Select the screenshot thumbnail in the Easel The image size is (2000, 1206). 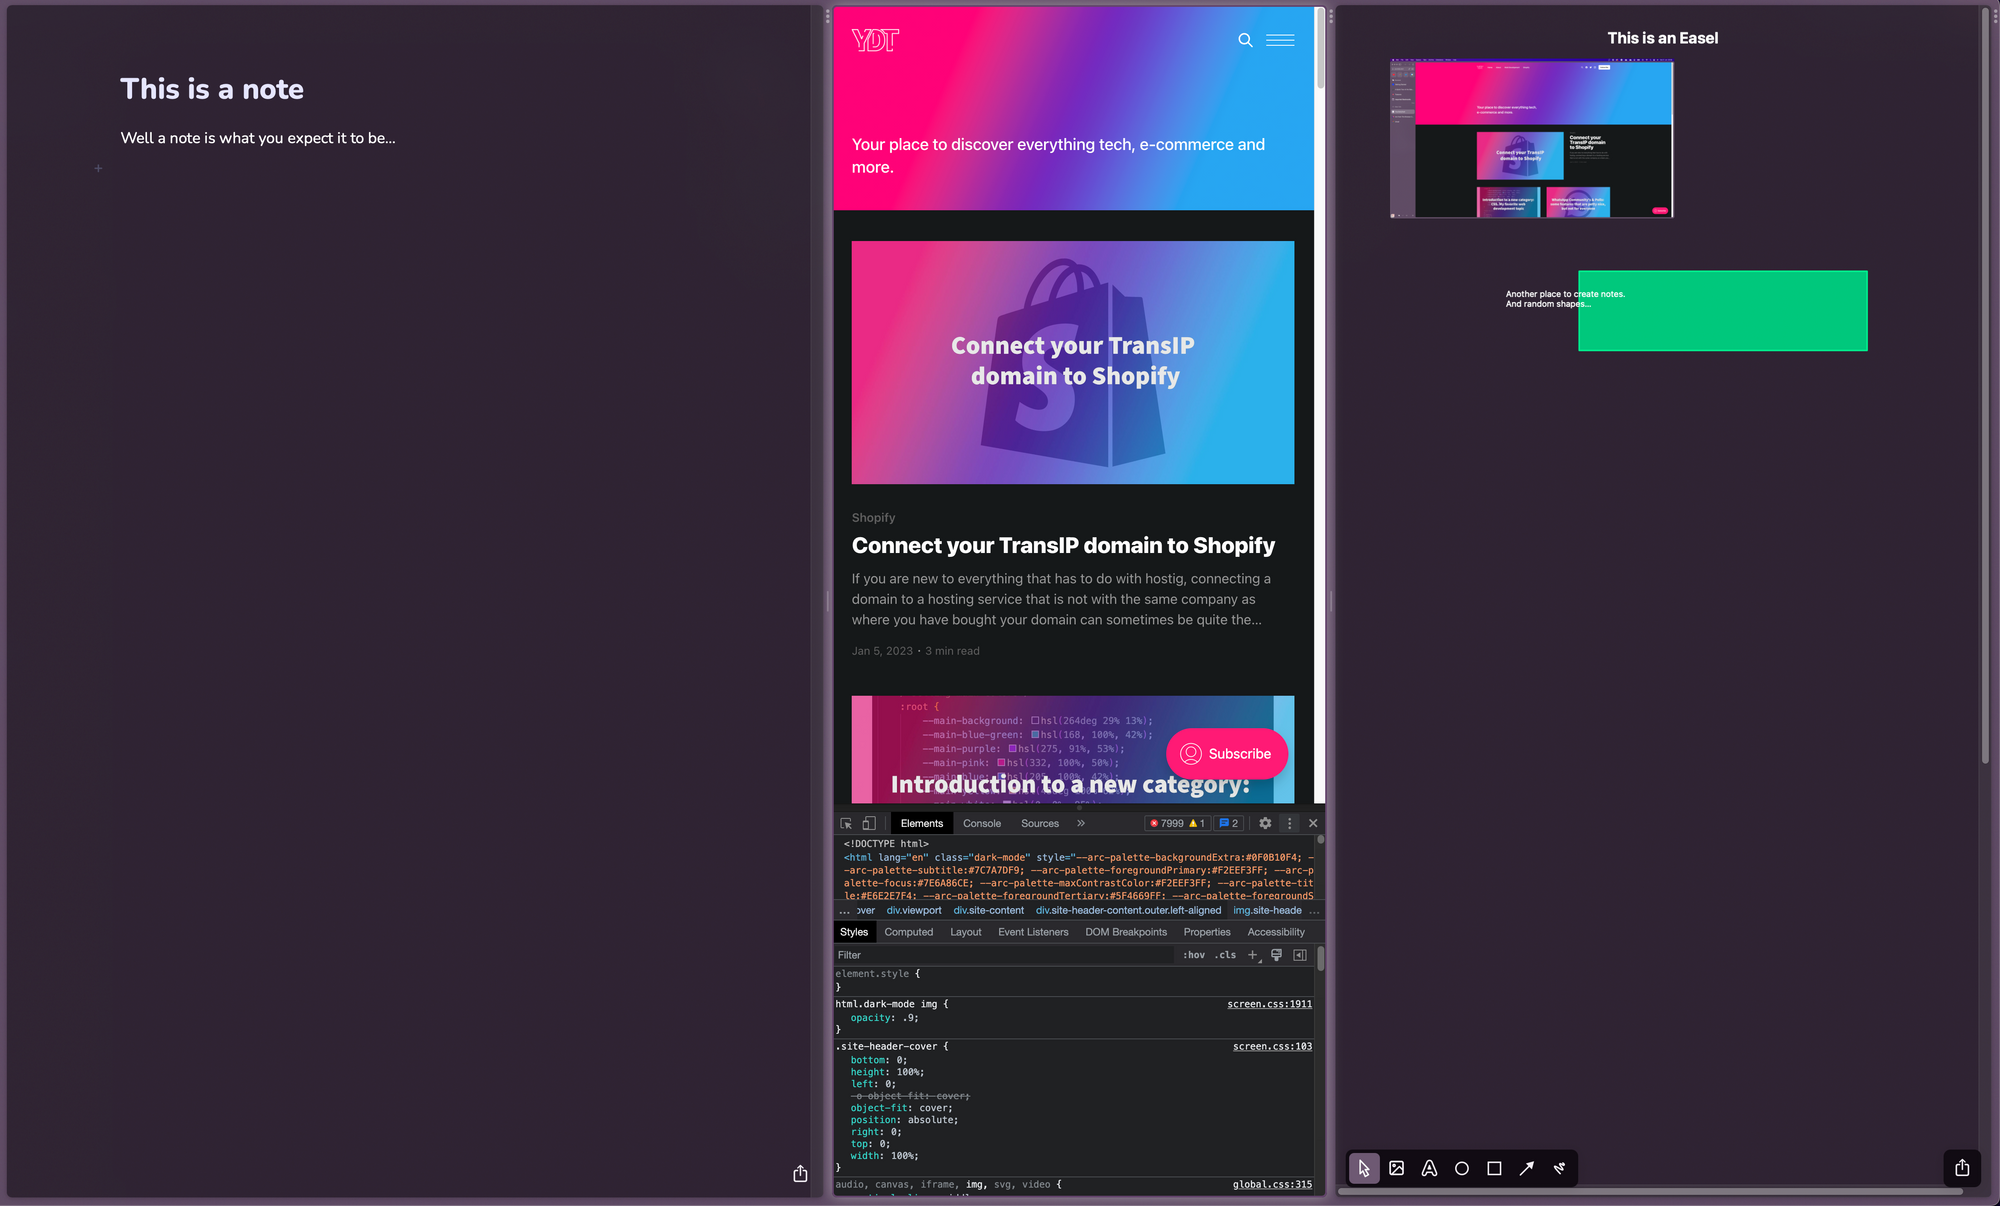pyautogui.click(x=1531, y=138)
